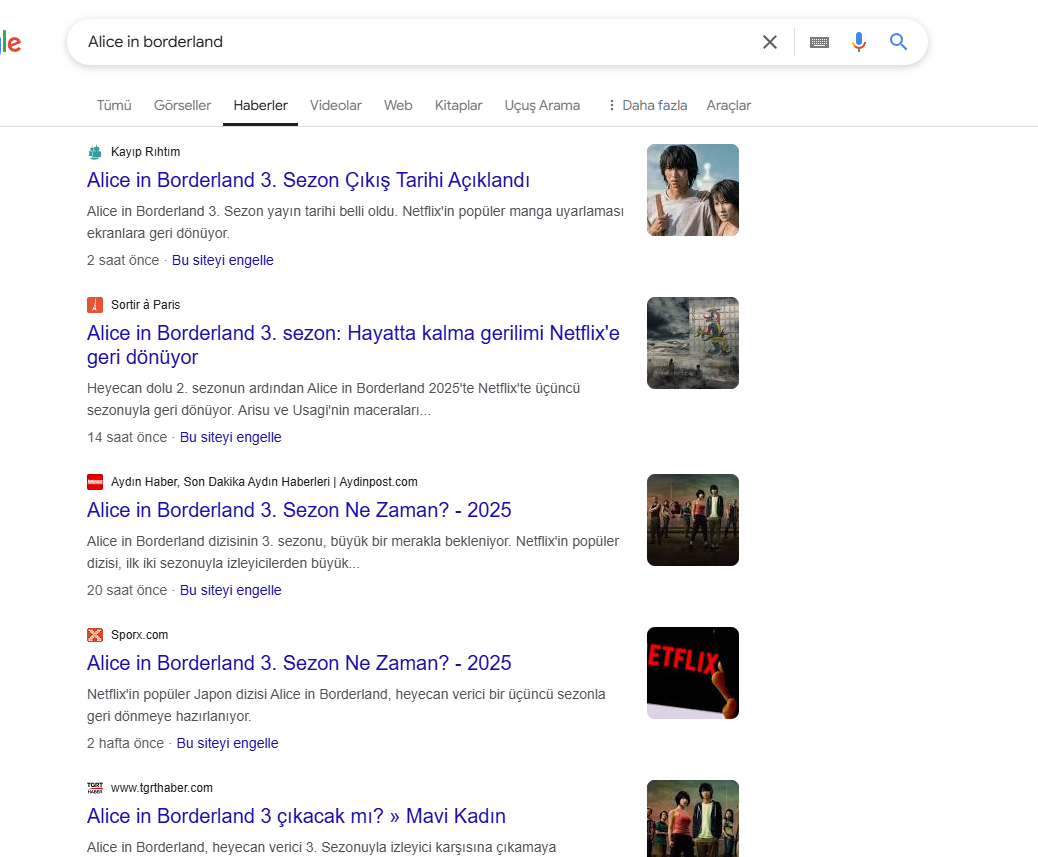Block Sortir à Paris via Bu siteyi engelle
The height and width of the screenshot is (857, 1038).
coord(230,437)
